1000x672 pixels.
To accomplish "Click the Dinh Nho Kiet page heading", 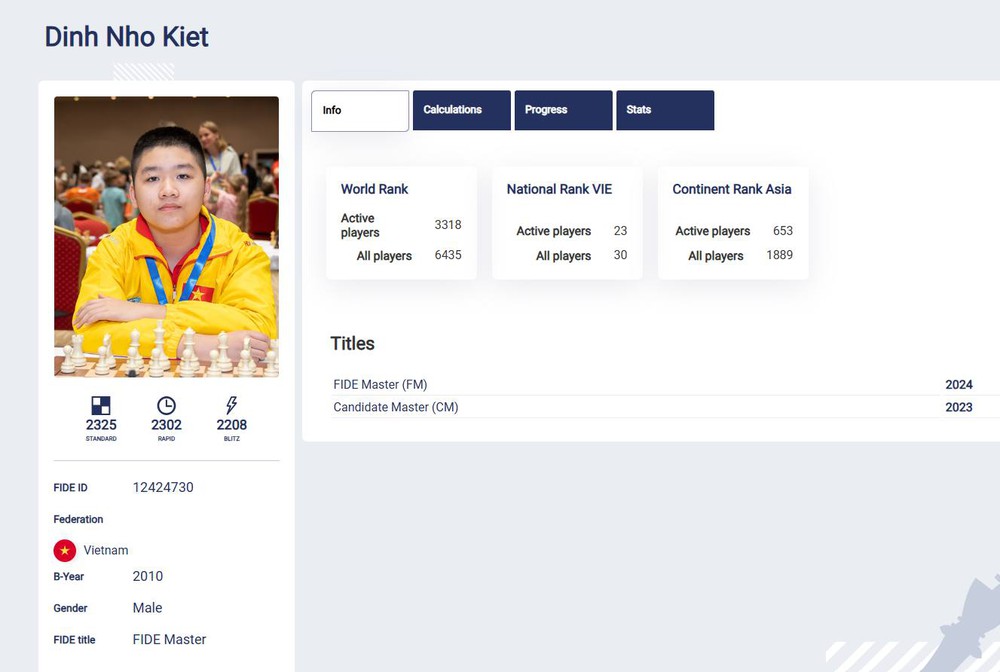I will 127,38.
